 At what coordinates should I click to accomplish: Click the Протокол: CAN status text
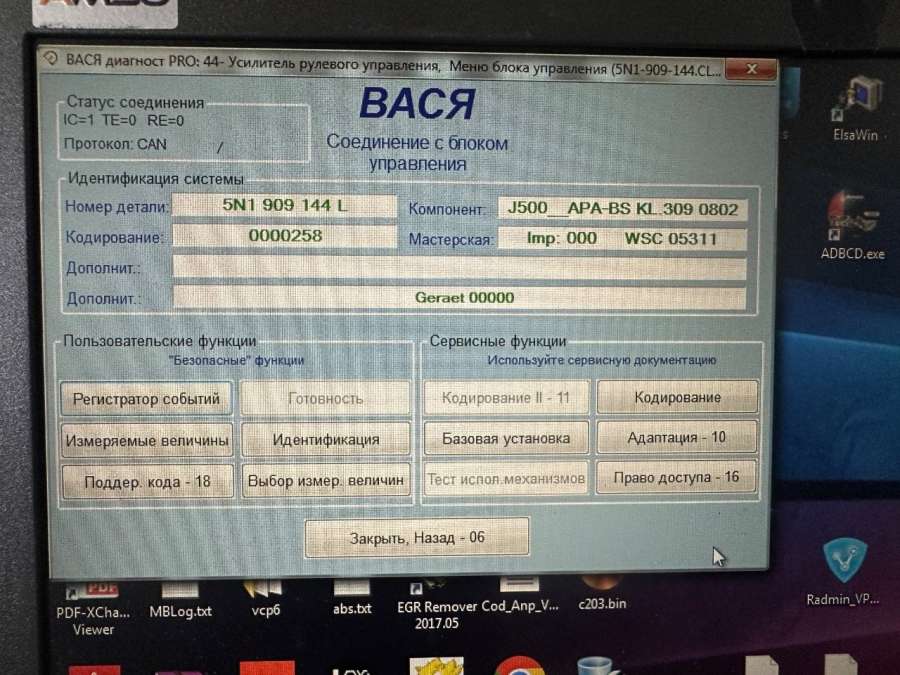point(115,144)
